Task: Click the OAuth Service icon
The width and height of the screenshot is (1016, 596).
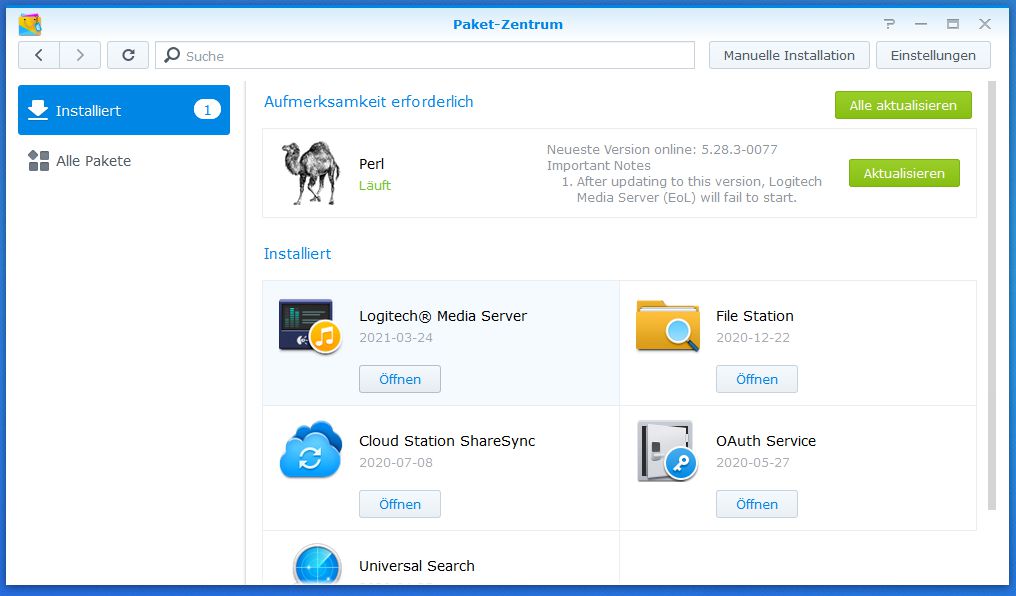Action: tap(667, 451)
